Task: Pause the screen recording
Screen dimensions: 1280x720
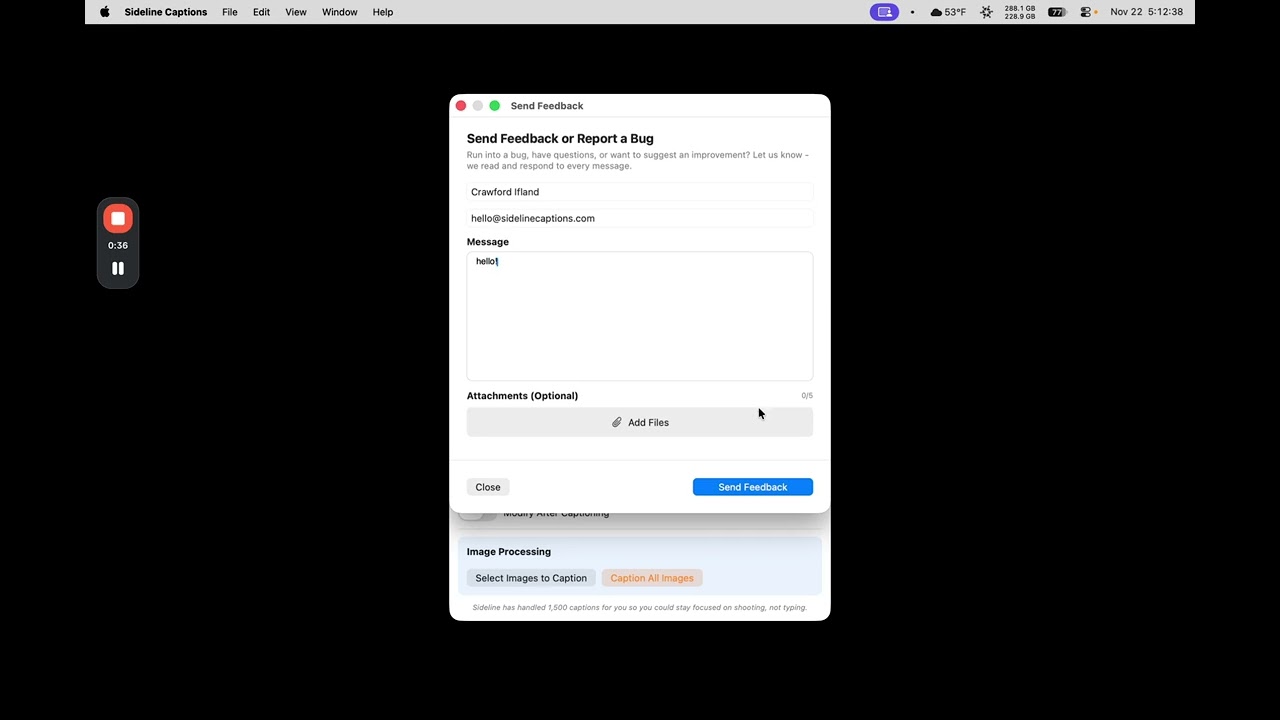Action: pos(118,268)
